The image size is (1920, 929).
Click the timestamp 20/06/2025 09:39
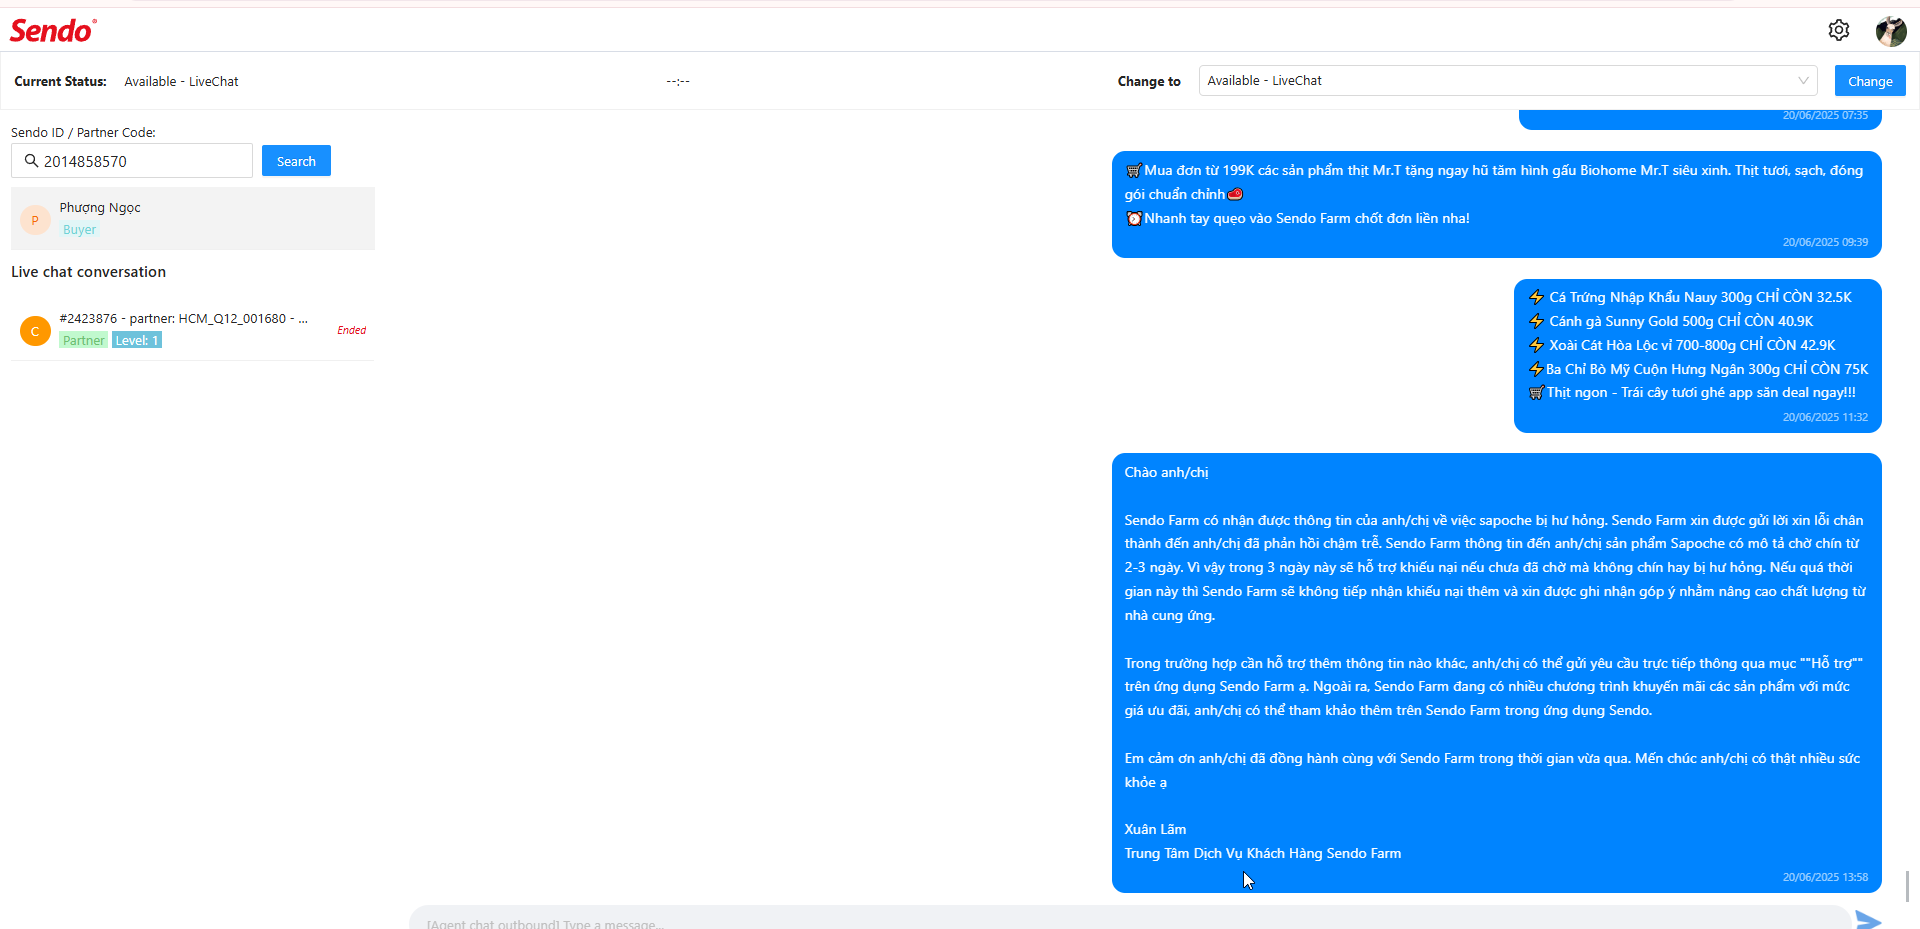pyautogui.click(x=1825, y=242)
